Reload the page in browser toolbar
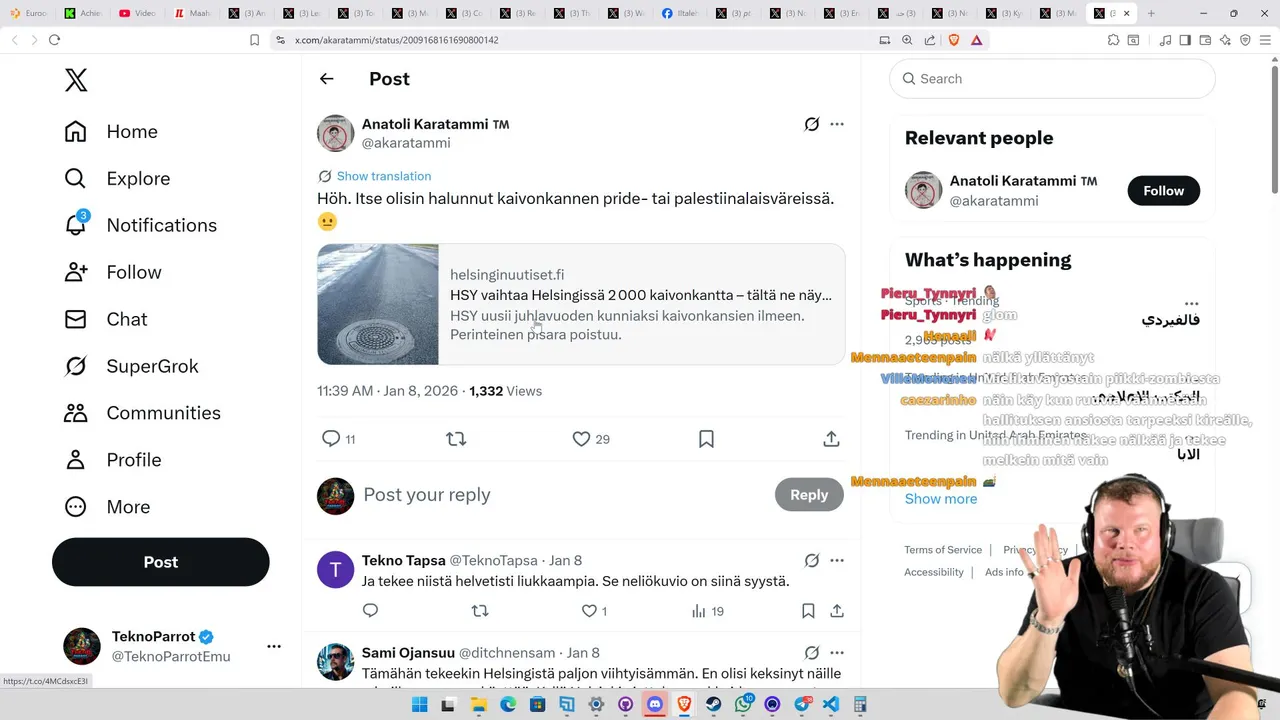 click(54, 40)
